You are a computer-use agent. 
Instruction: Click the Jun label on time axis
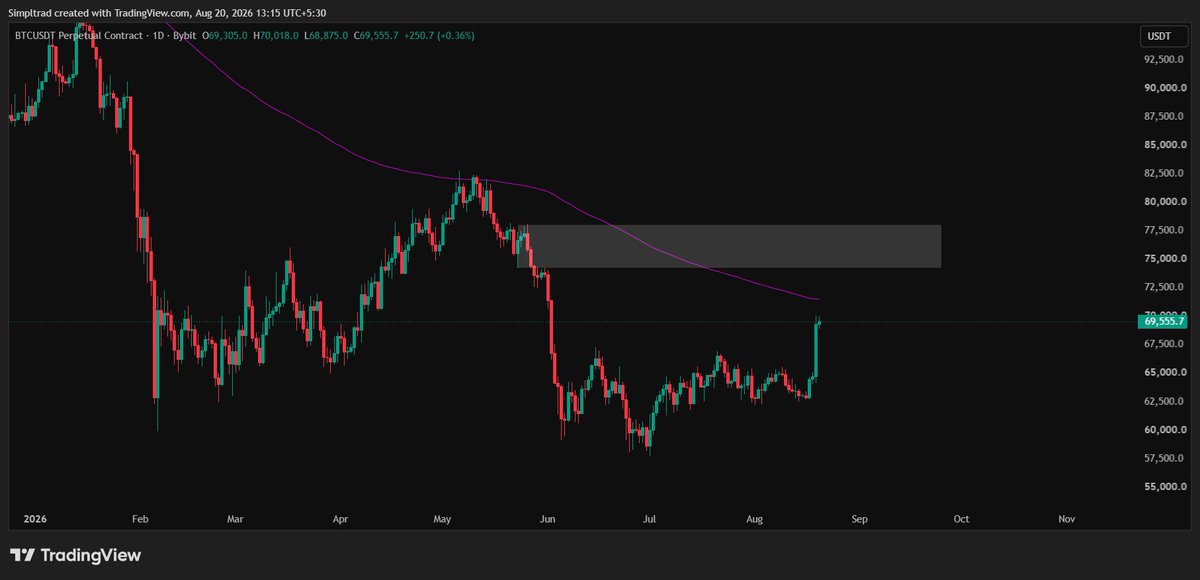(x=547, y=519)
